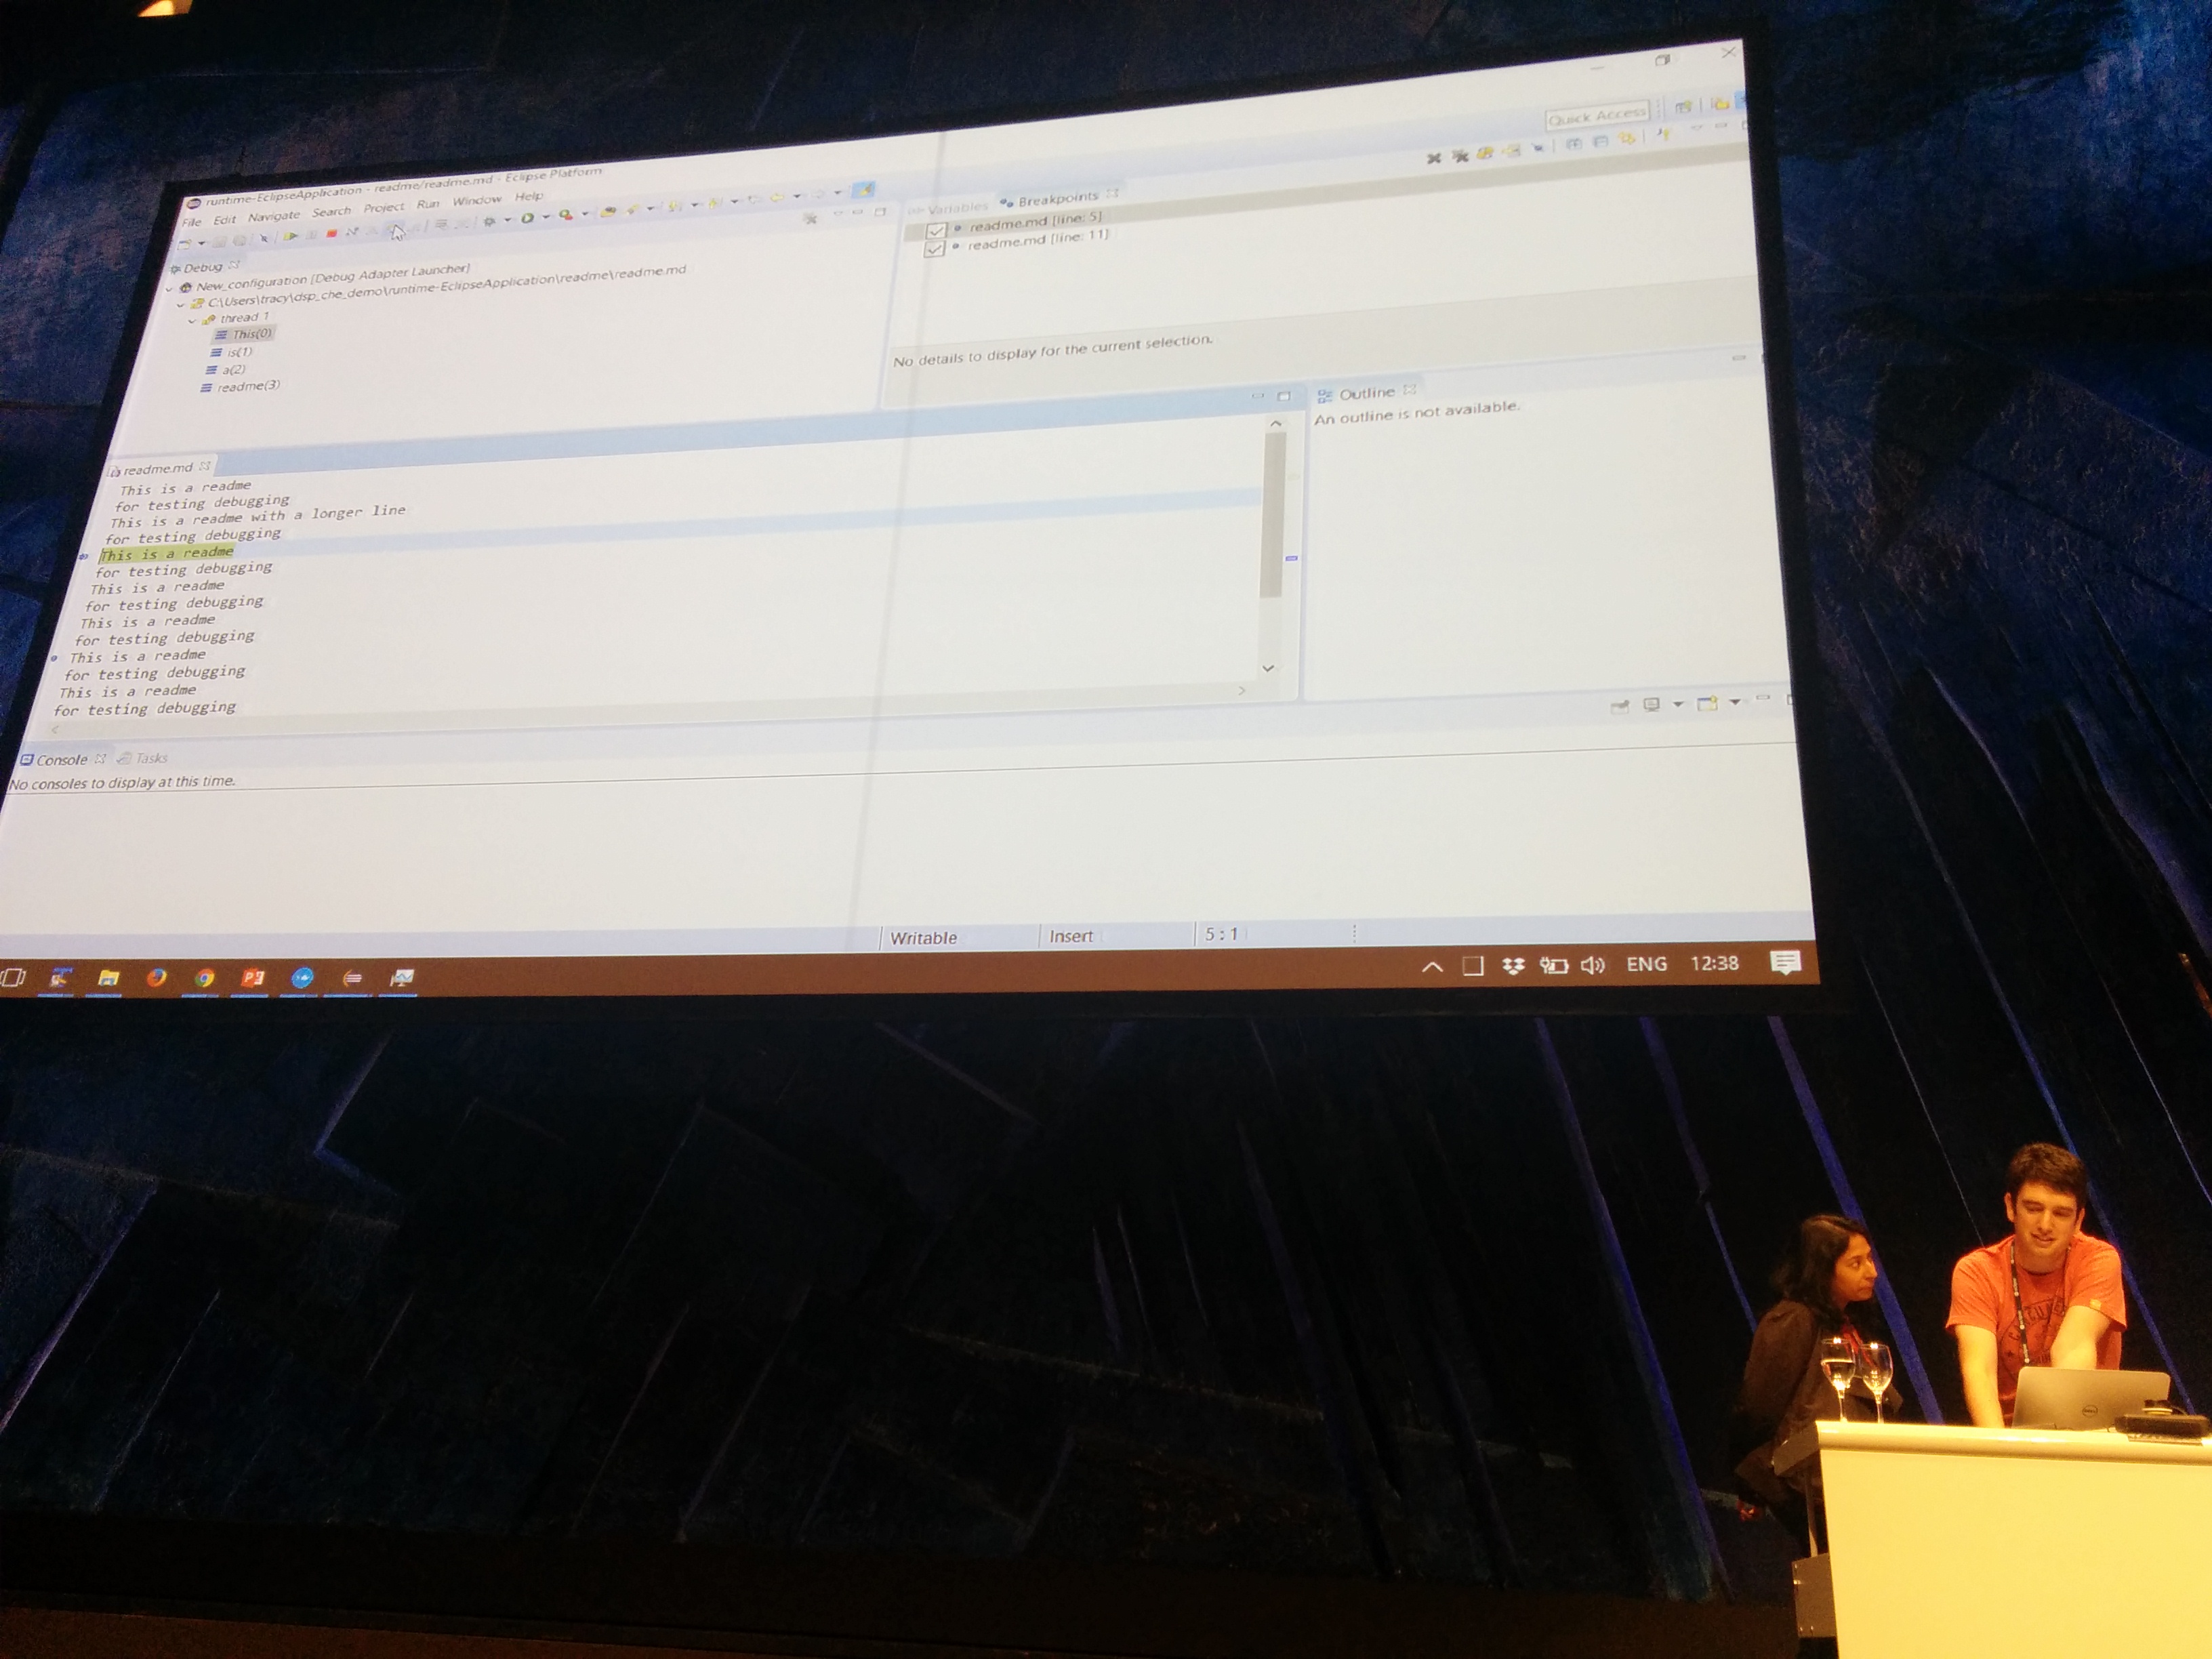Click Remove All Breakpoints icon
The width and height of the screenshot is (2212, 1659).
(x=1460, y=155)
